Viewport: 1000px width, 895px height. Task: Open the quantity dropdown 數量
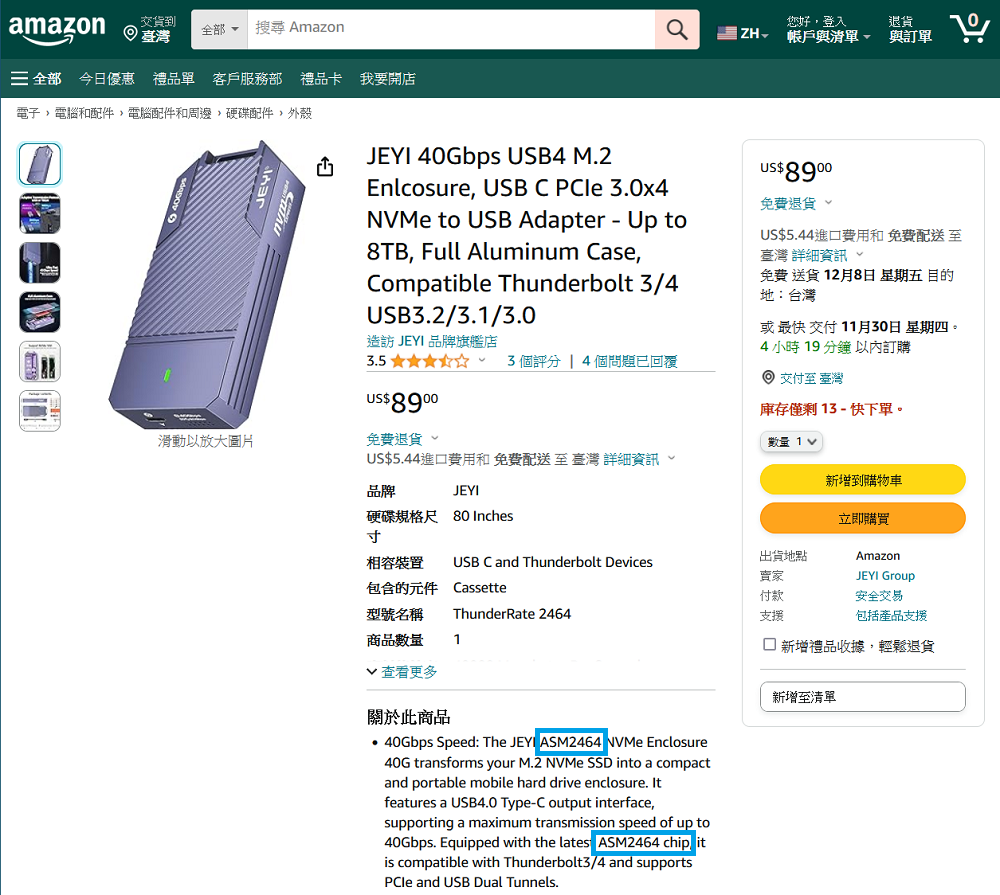pyautogui.click(x=792, y=441)
